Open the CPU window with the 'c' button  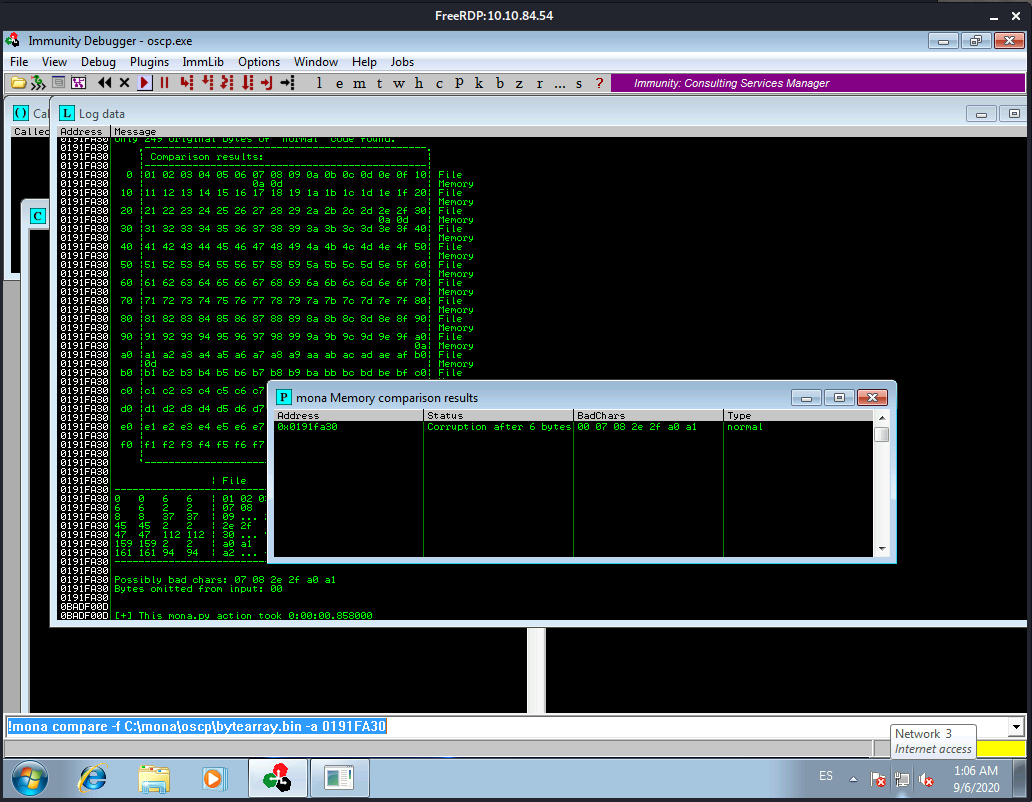point(439,83)
